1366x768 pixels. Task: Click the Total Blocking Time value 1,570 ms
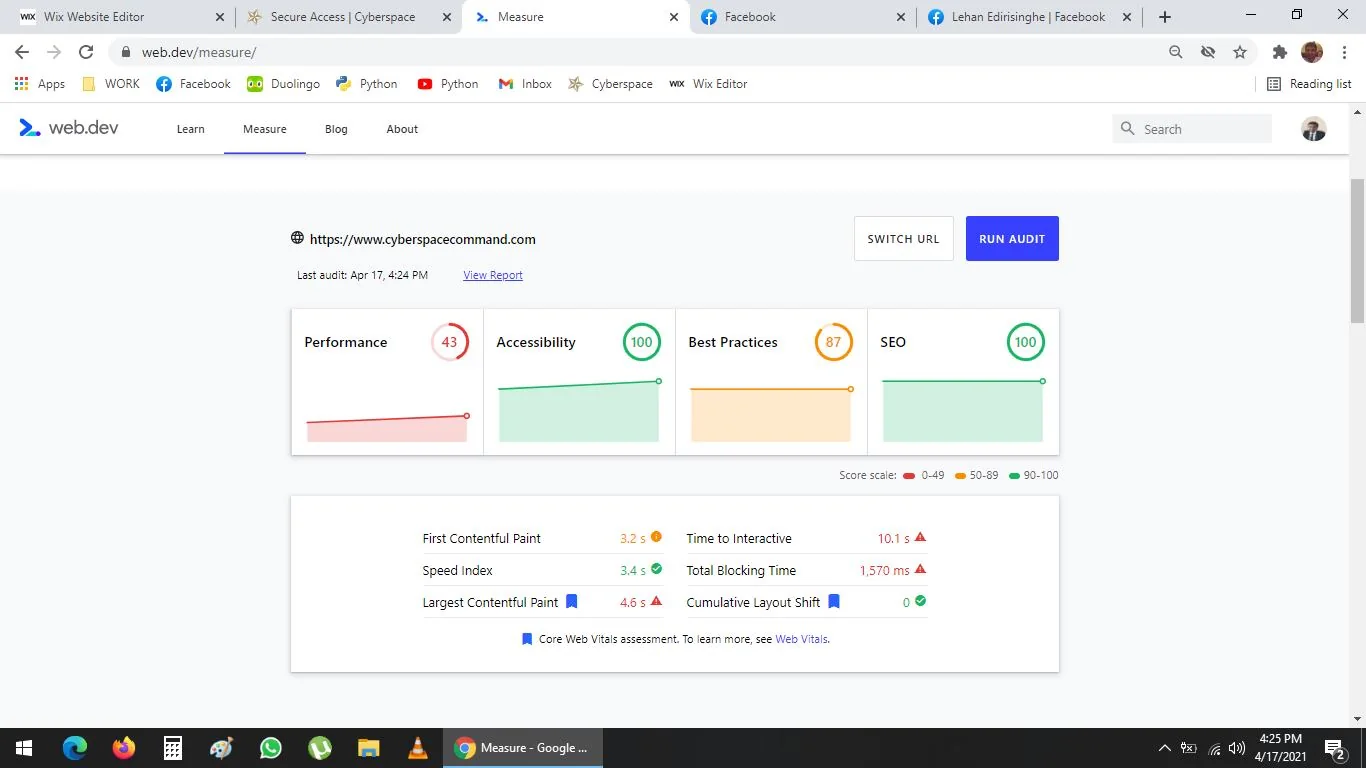[x=884, y=570]
